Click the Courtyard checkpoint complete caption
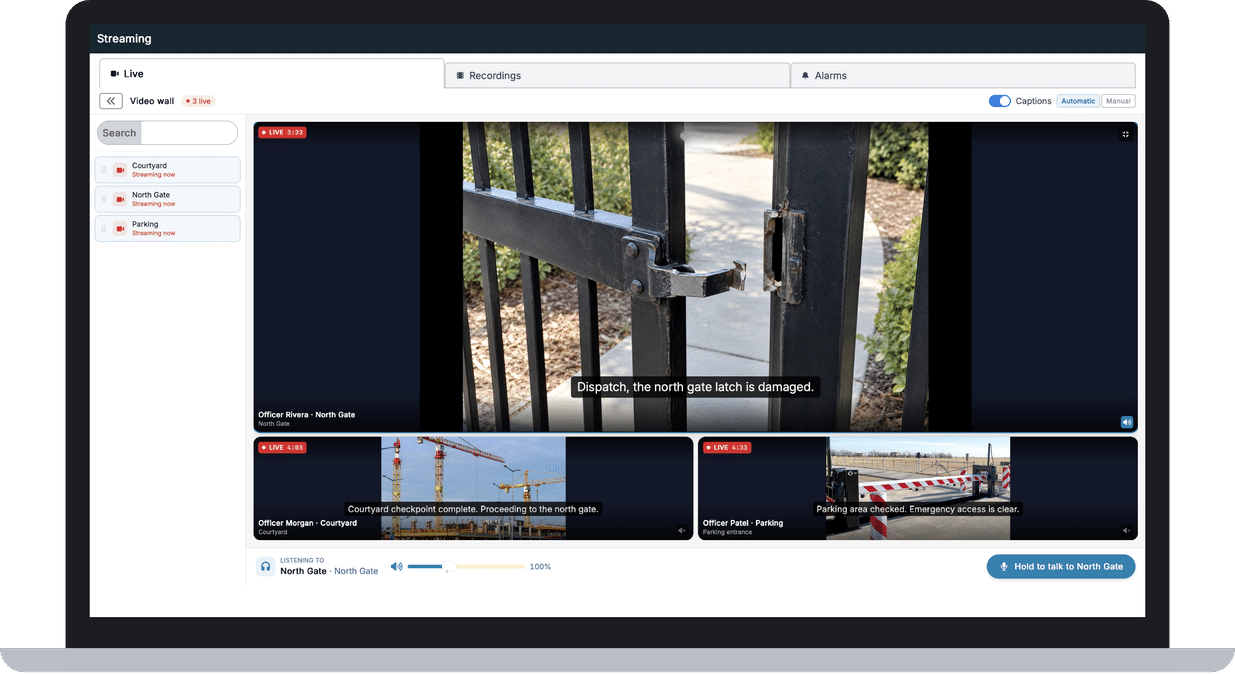Image resolution: width=1235 pixels, height=674 pixels. tap(473, 509)
